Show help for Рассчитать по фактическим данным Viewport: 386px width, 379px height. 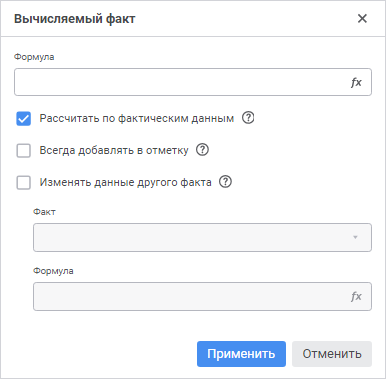[248, 118]
